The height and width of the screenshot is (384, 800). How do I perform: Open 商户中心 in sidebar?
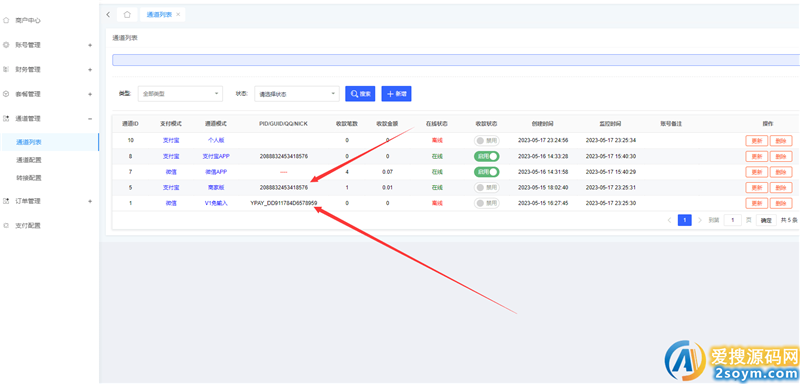pyautogui.click(x=28, y=20)
